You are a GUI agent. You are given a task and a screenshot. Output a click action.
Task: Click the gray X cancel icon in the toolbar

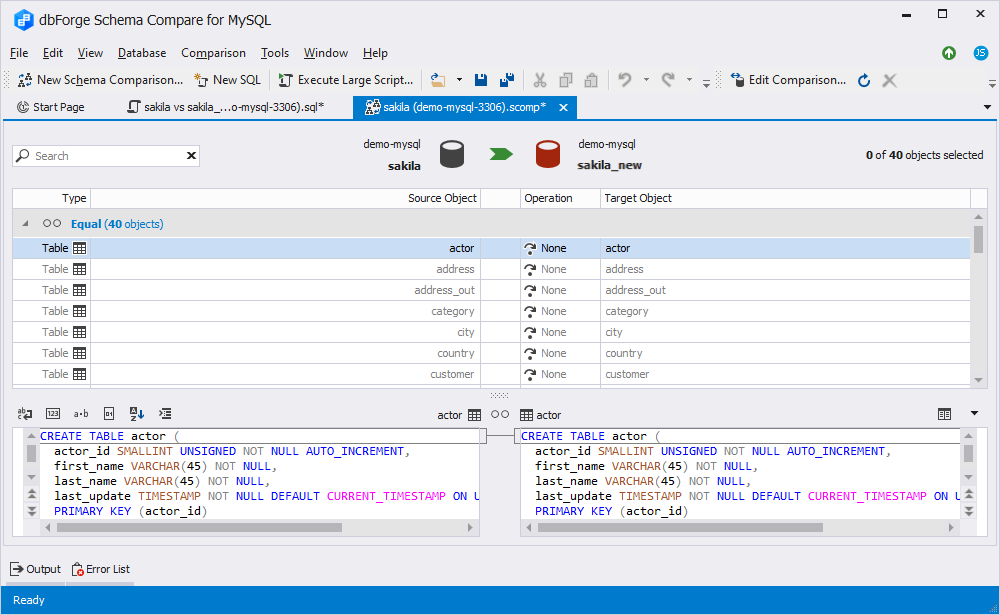(890, 80)
